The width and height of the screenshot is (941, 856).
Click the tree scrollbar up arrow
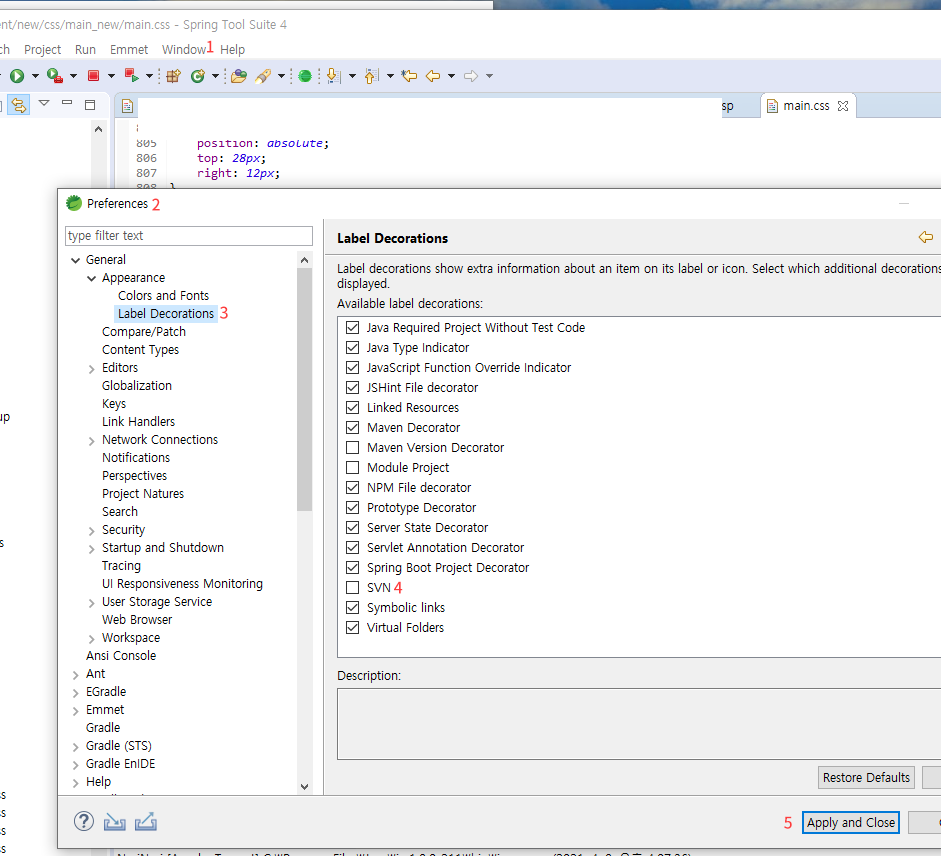[x=304, y=260]
